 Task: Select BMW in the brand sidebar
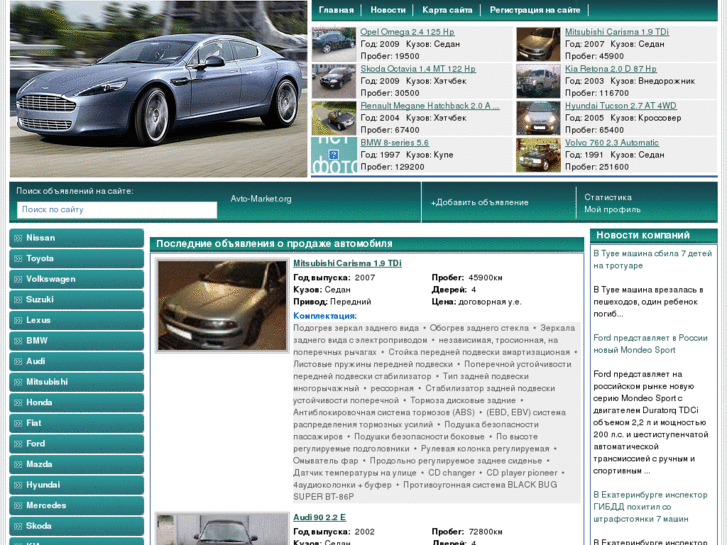[77, 341]
